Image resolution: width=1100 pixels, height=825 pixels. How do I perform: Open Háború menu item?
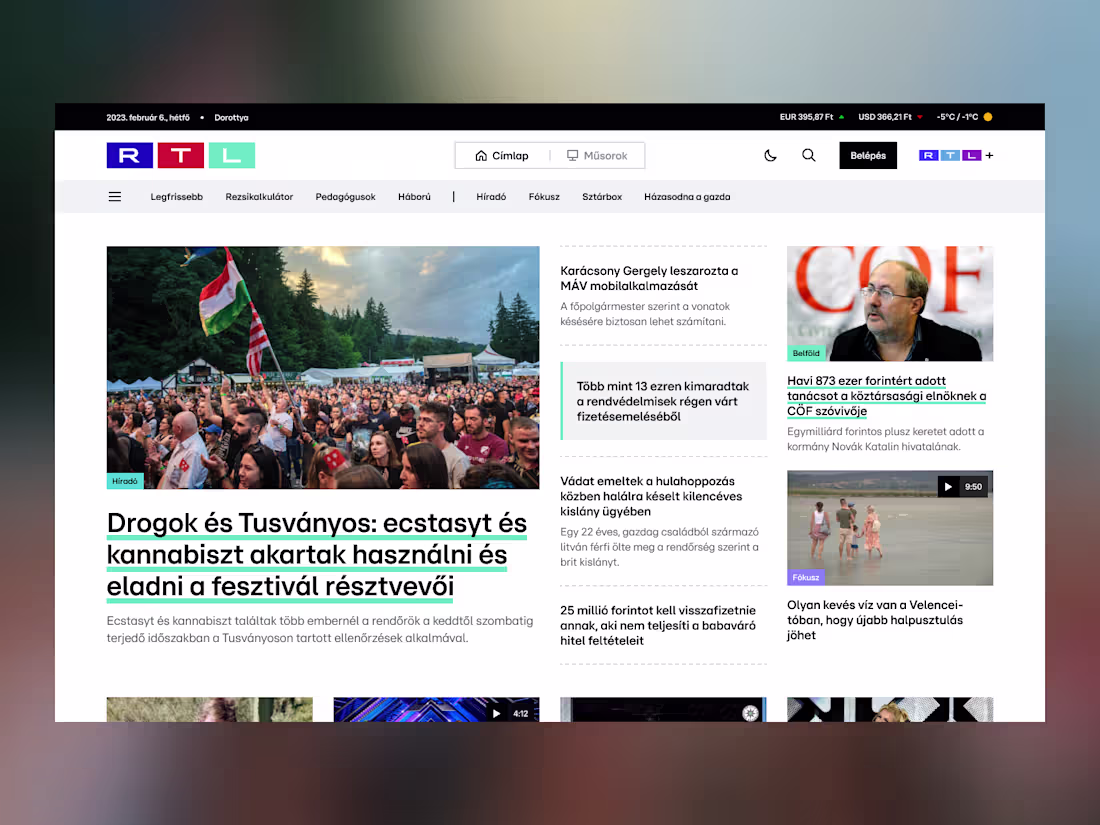point(415,197)
